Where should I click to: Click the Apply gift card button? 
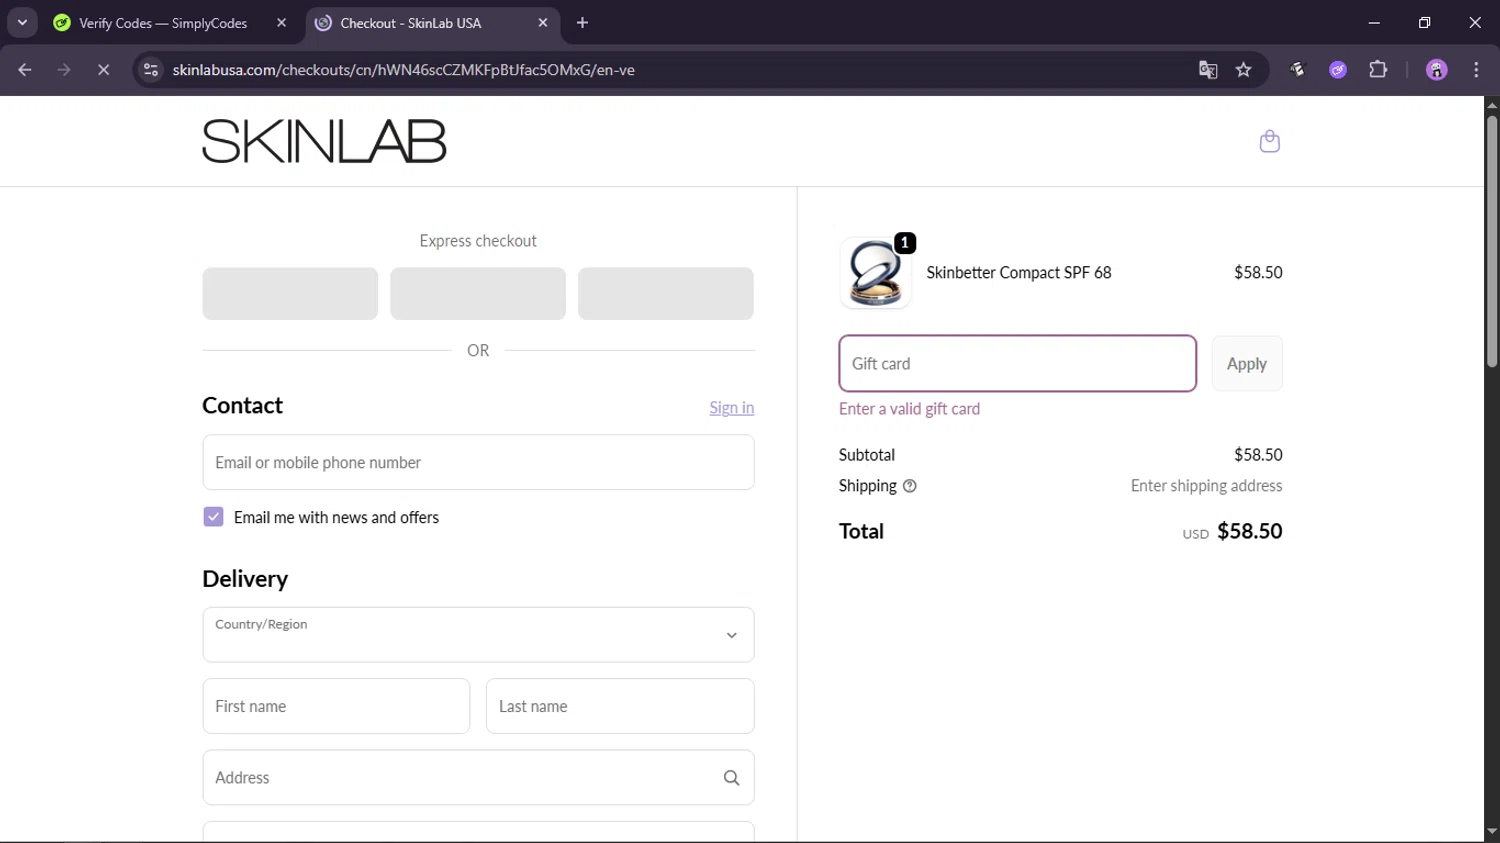point(1247,364)
